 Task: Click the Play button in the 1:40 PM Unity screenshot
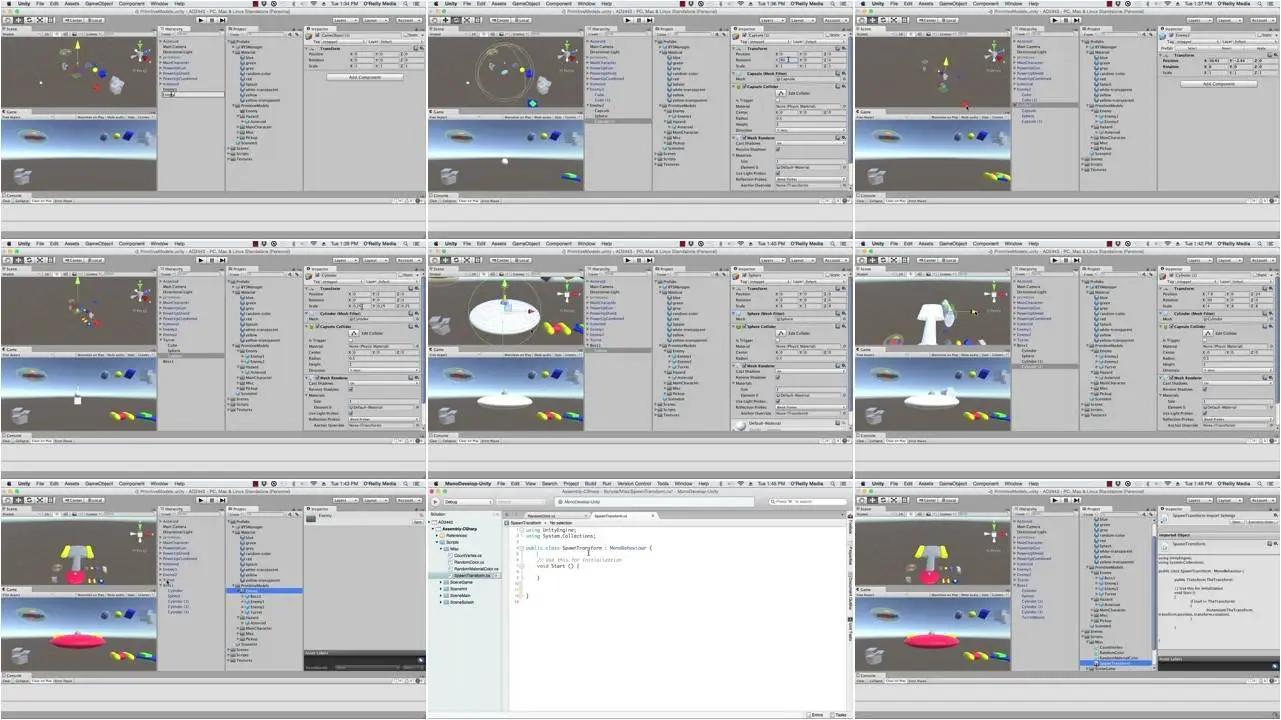[x=628, y=260]
